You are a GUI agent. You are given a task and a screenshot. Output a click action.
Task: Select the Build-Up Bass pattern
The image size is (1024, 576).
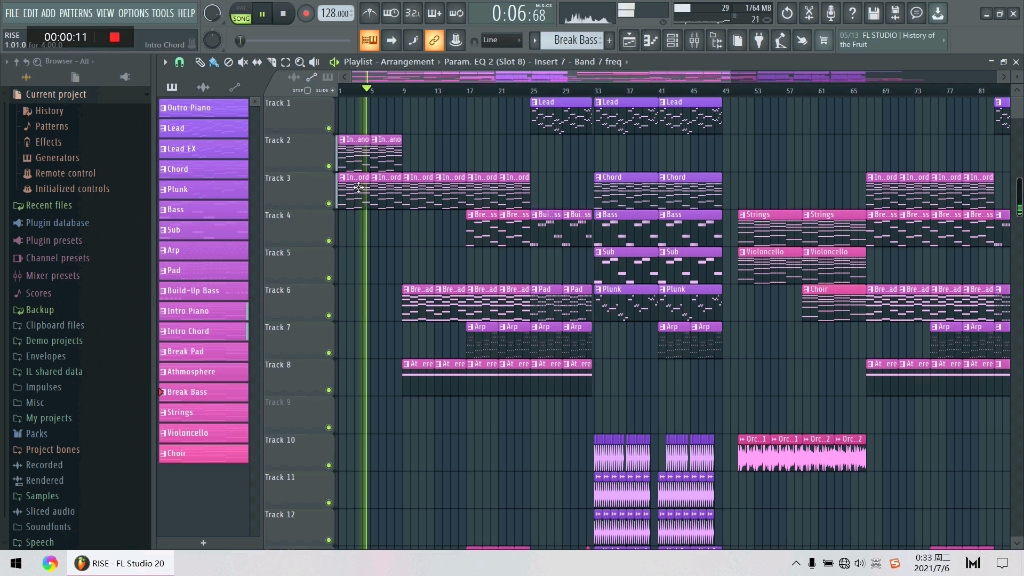tap(203, 290)
